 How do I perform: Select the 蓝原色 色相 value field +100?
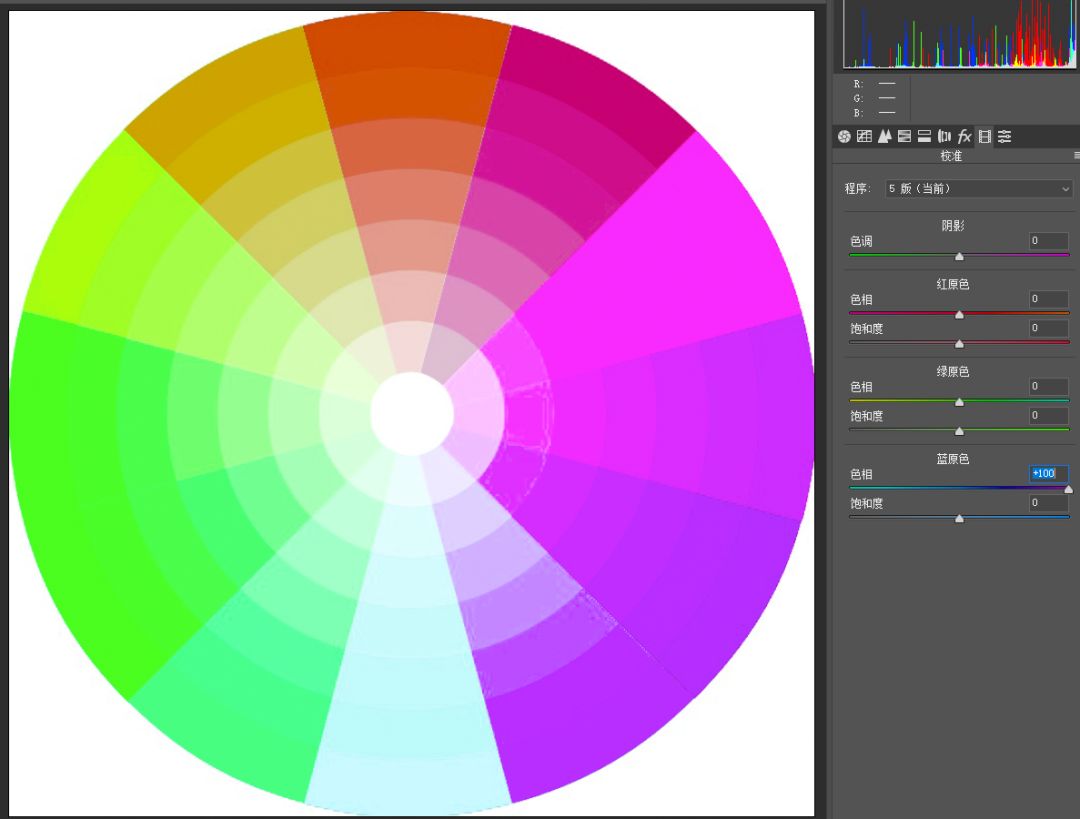click(x=1048, y=473)
